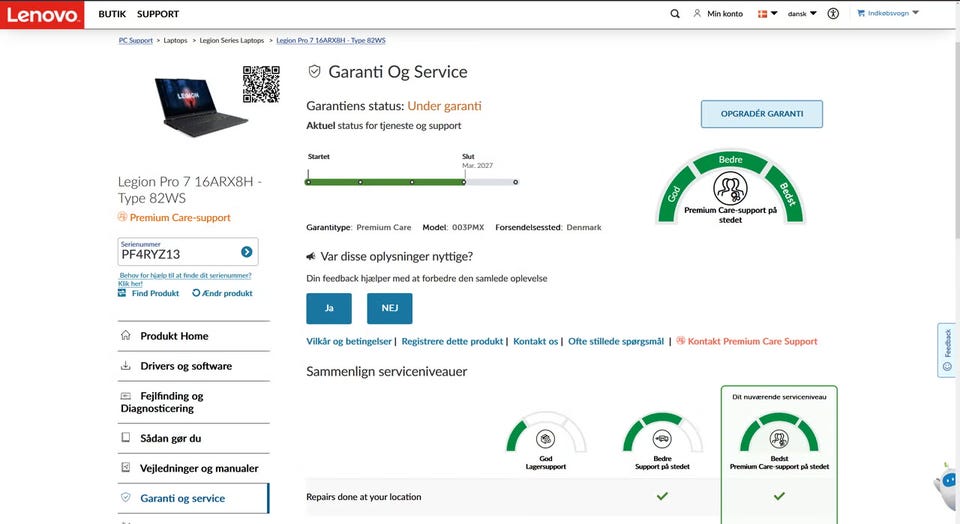Image resolution: width=960 pixels, height=524 pixels.
Task: Go to Drivers og software section
Action: click(x=193, y=366)
